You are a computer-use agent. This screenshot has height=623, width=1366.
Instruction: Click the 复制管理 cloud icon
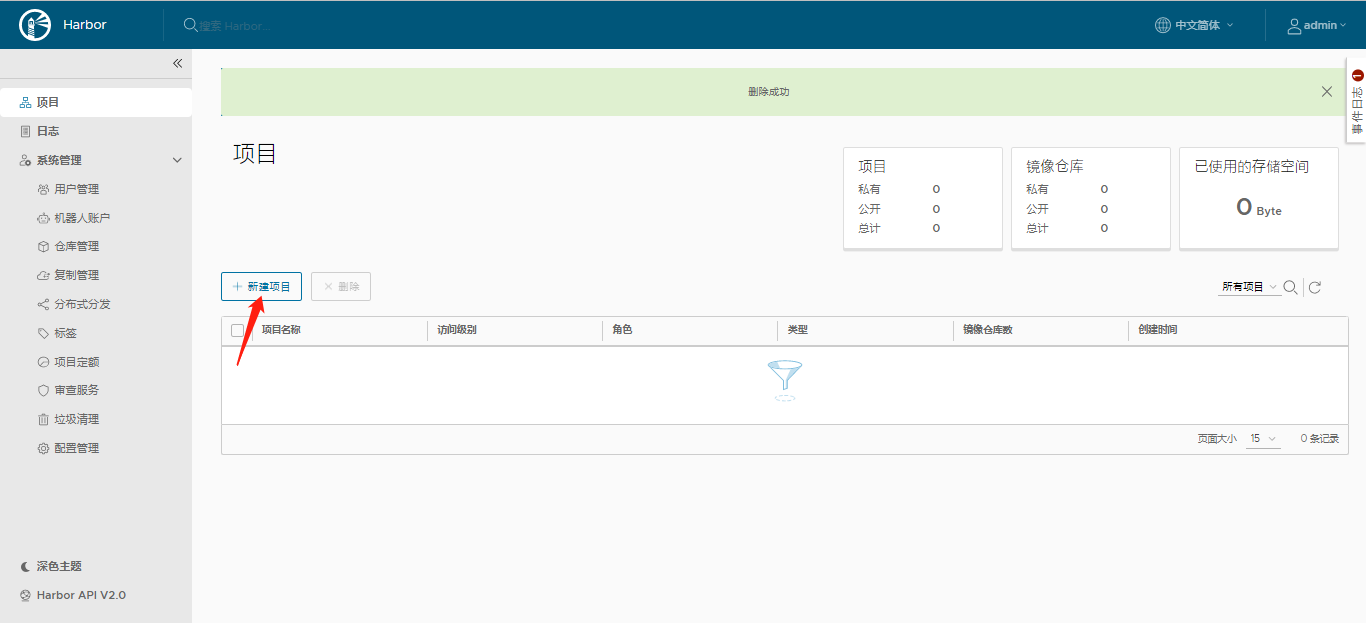tap(43, 275)
